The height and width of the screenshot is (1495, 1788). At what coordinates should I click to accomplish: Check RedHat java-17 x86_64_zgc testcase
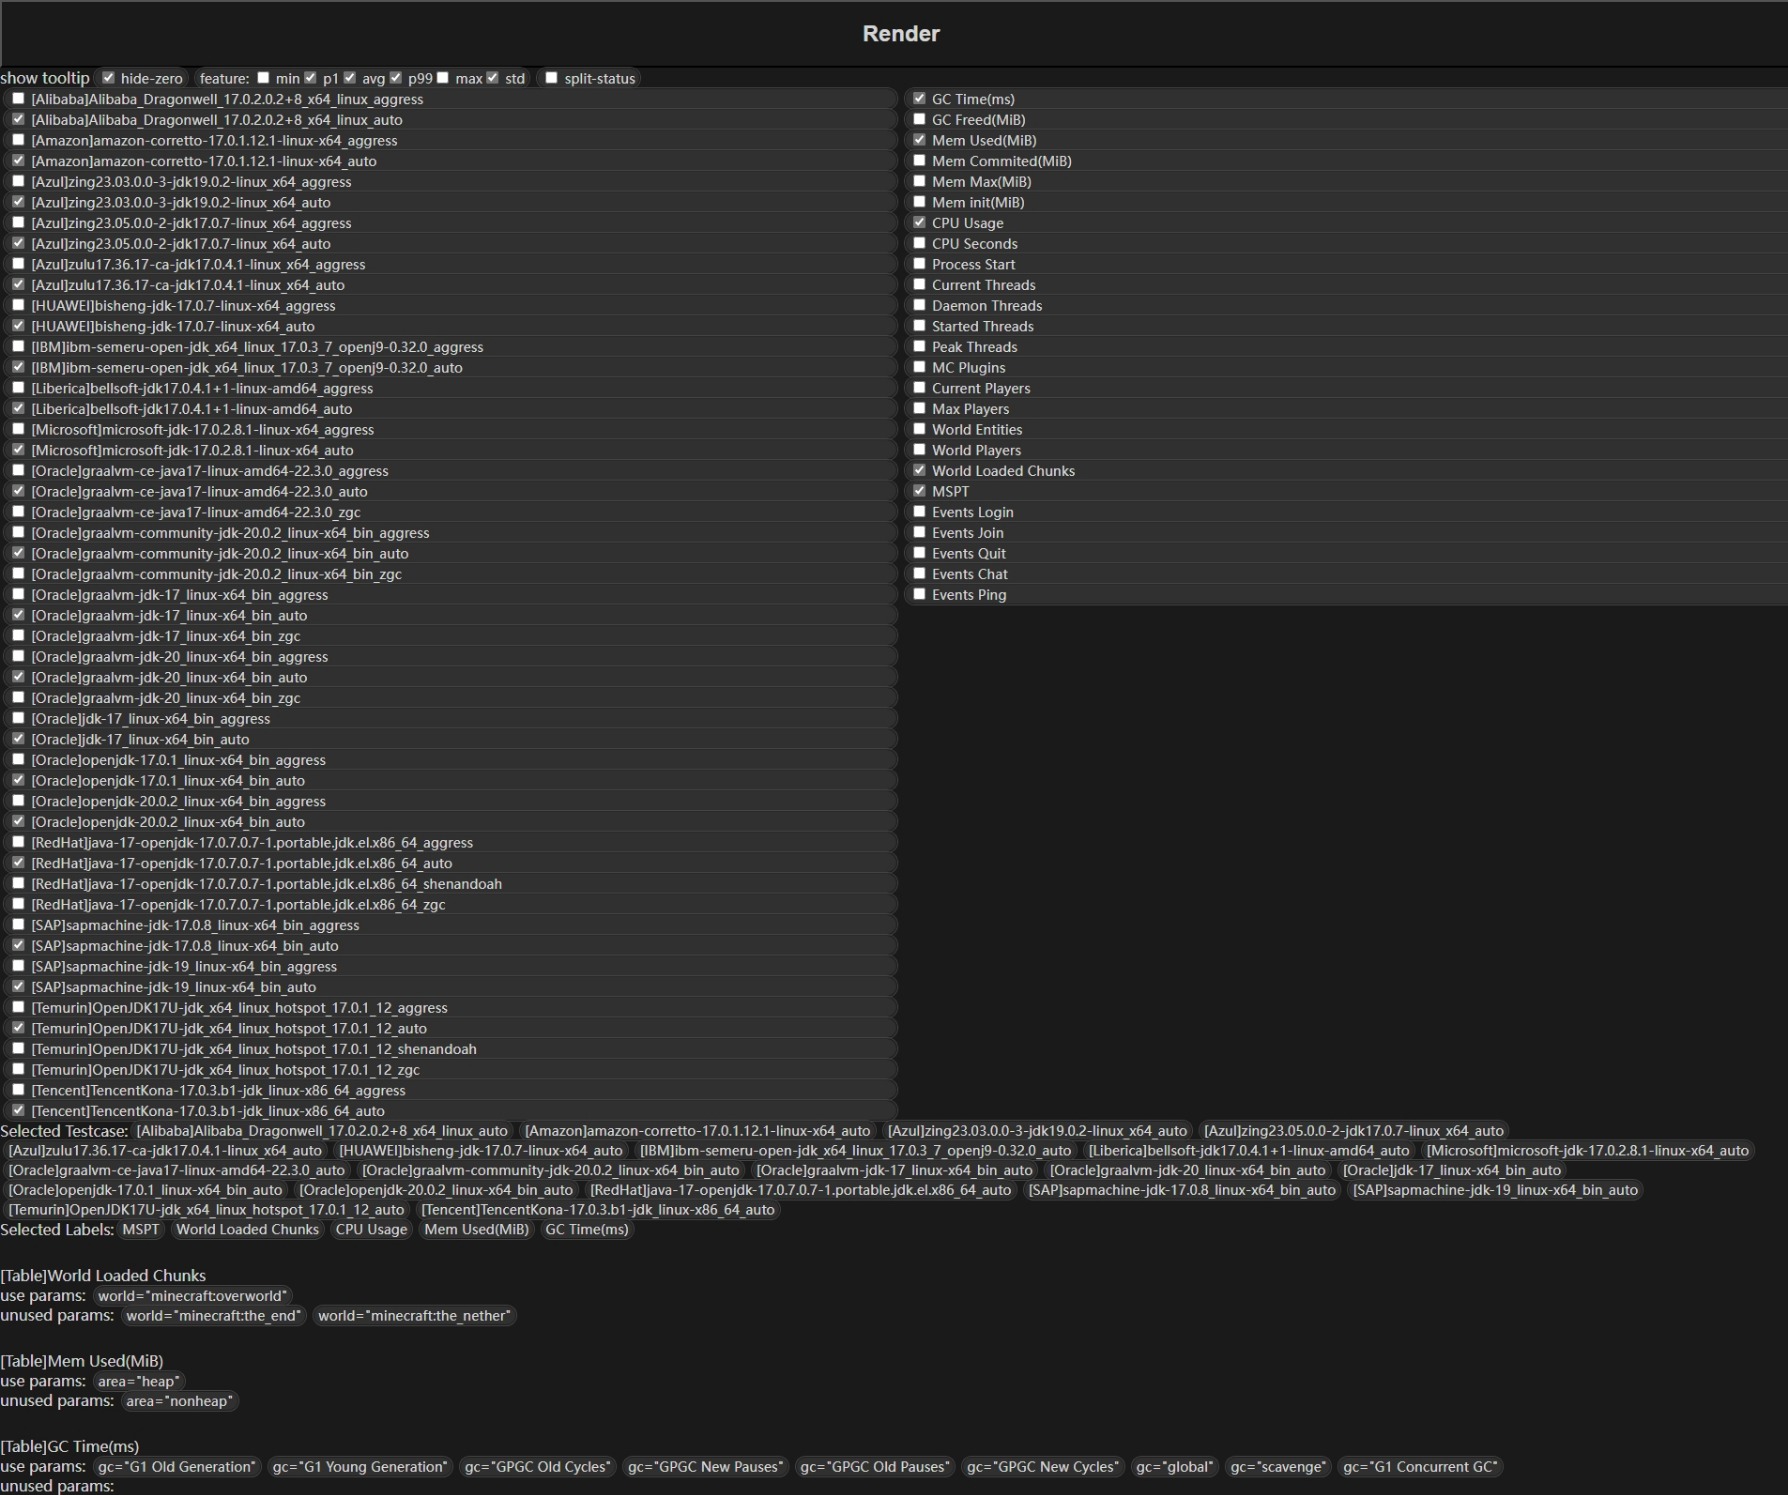coord(18,904)
